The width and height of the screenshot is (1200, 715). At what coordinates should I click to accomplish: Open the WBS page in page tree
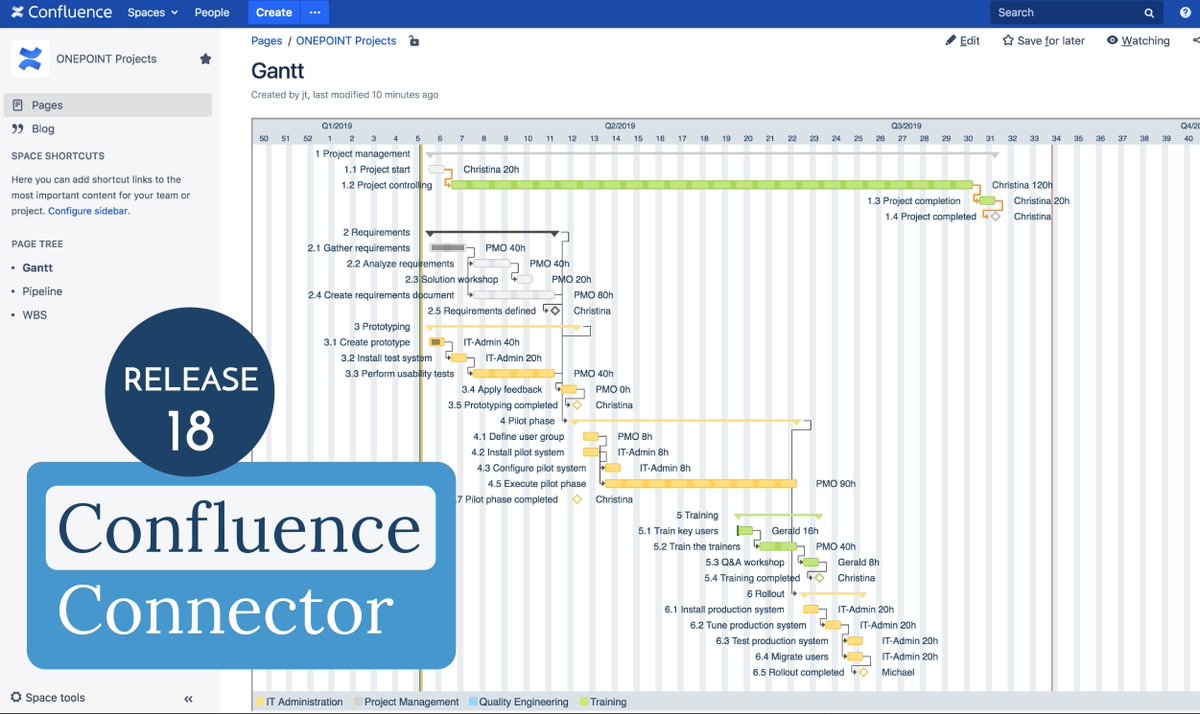(35, 315)
